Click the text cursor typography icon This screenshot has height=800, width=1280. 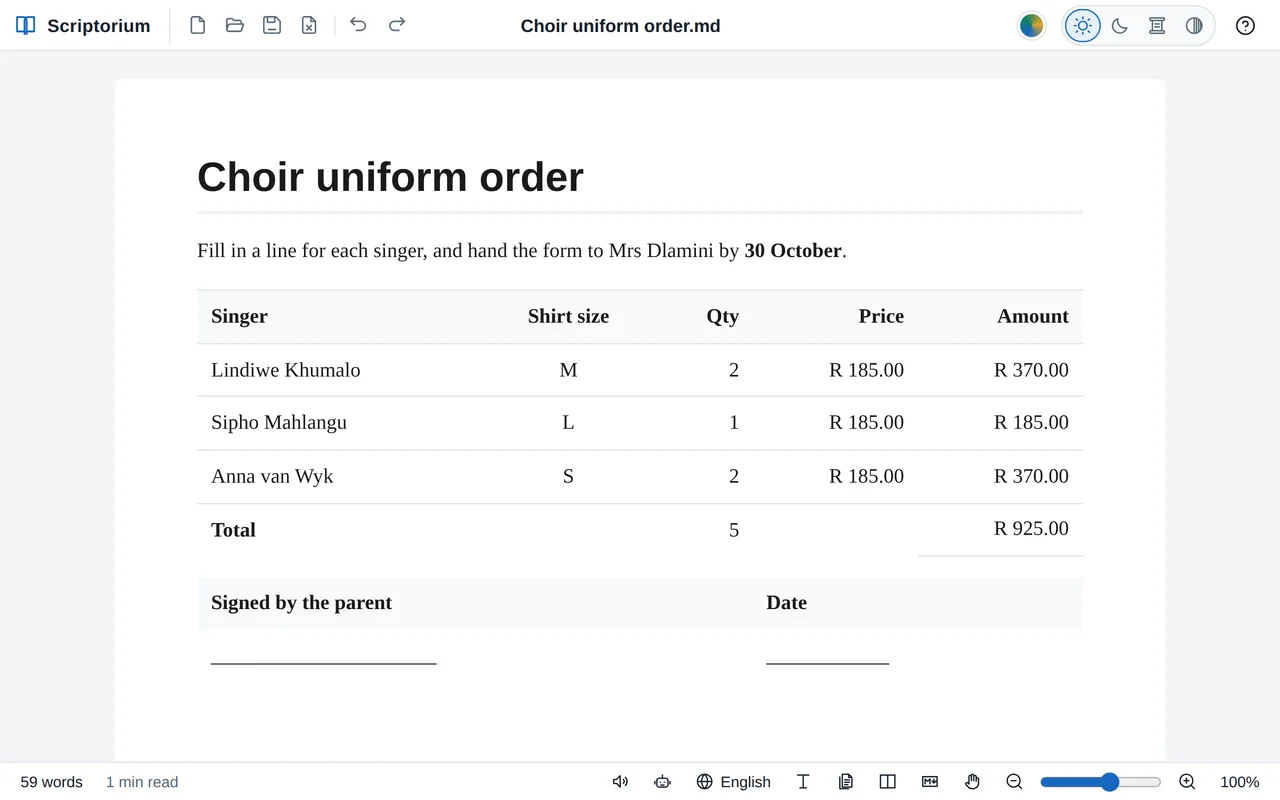click(x=803, y=782)
